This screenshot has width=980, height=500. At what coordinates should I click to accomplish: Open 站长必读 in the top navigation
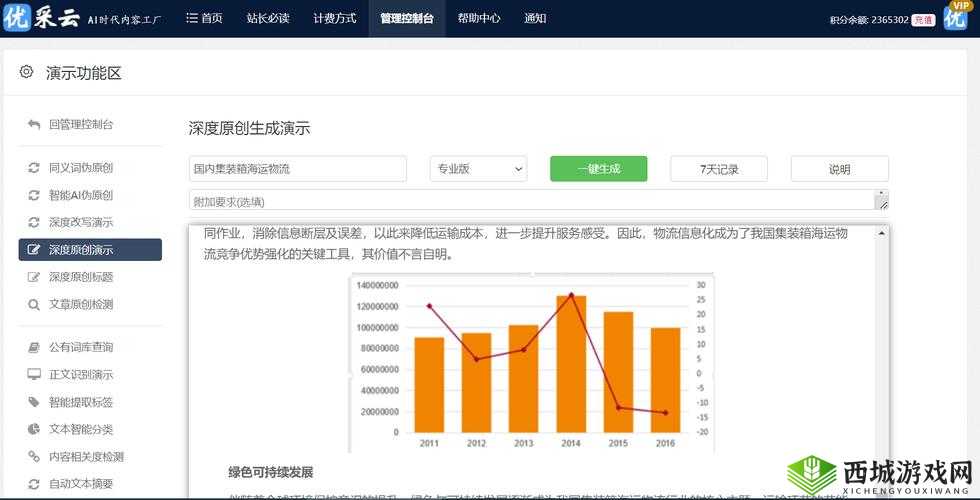(x=268, y=18)
